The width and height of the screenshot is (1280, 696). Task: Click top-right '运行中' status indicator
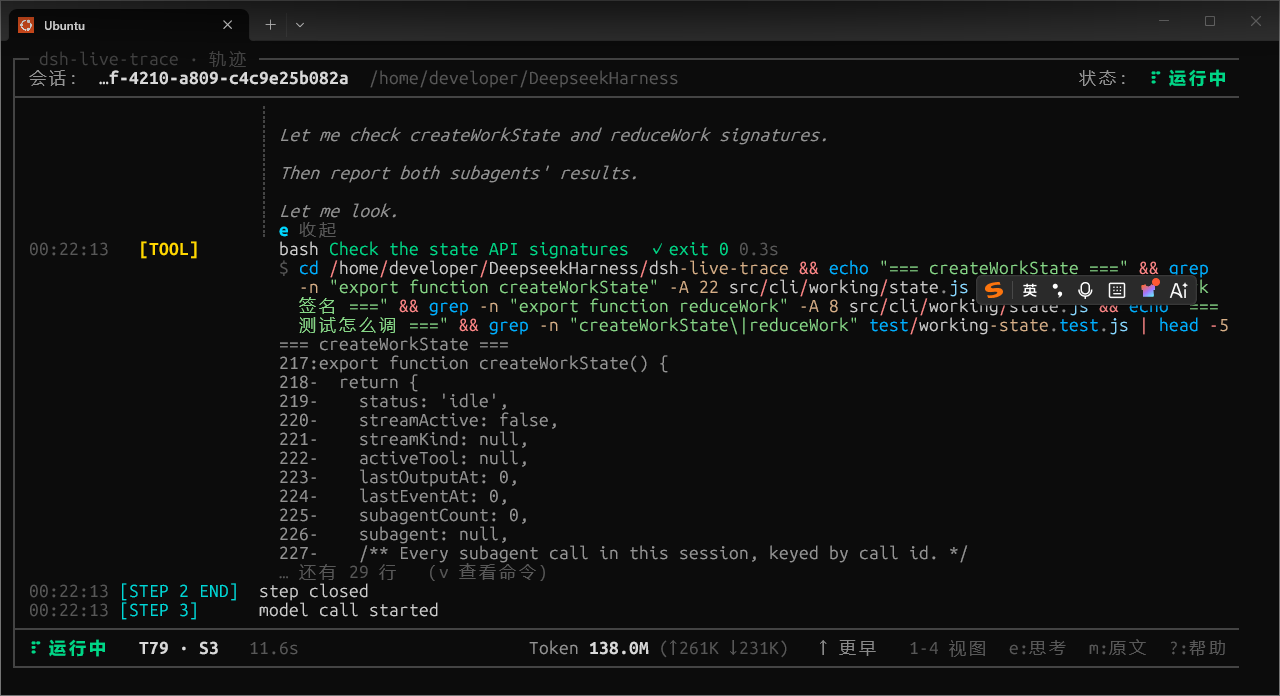point(1188,78)
